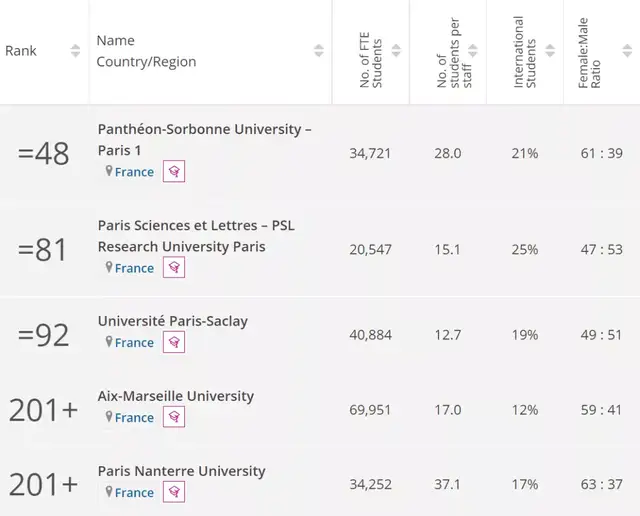Sort by International Students column
This screenshot has width=640, height=516.
coord(550,51)
